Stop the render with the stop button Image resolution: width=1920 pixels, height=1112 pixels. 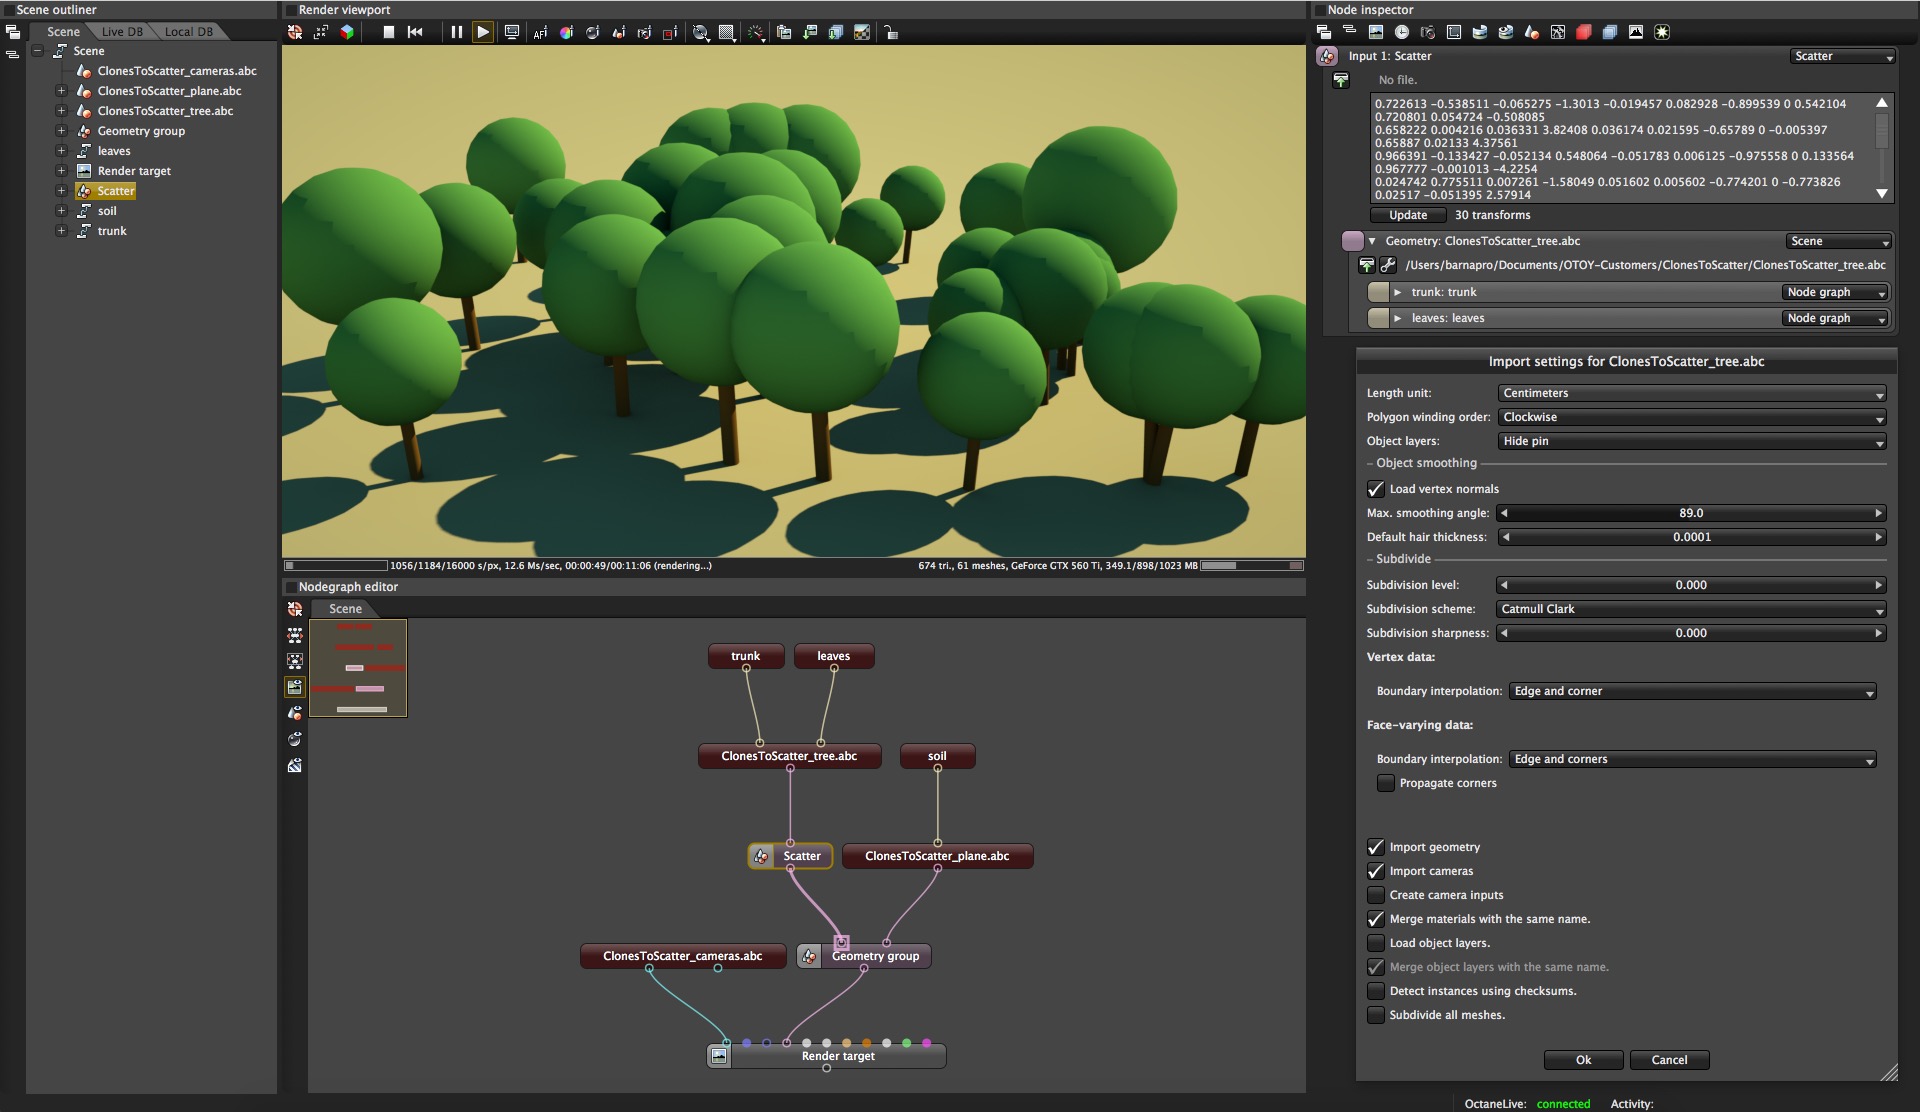point(389,32)
